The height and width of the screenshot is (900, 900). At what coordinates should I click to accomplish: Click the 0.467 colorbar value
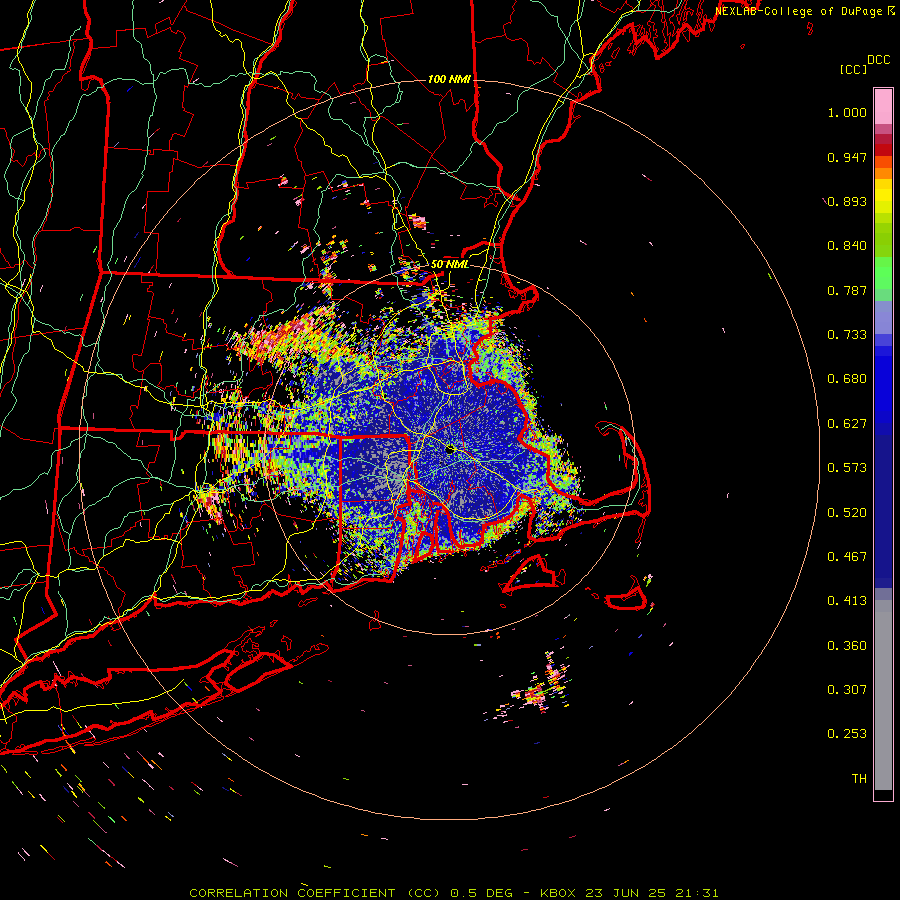847,557
